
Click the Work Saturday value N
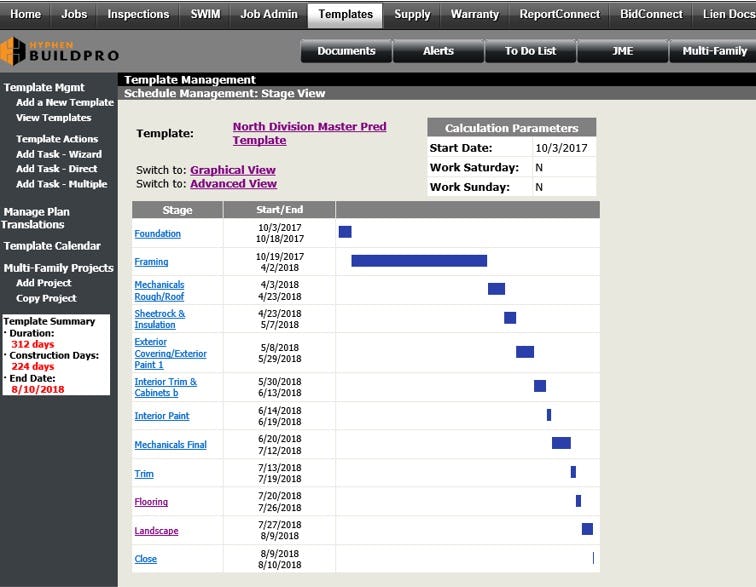[539, 167]
